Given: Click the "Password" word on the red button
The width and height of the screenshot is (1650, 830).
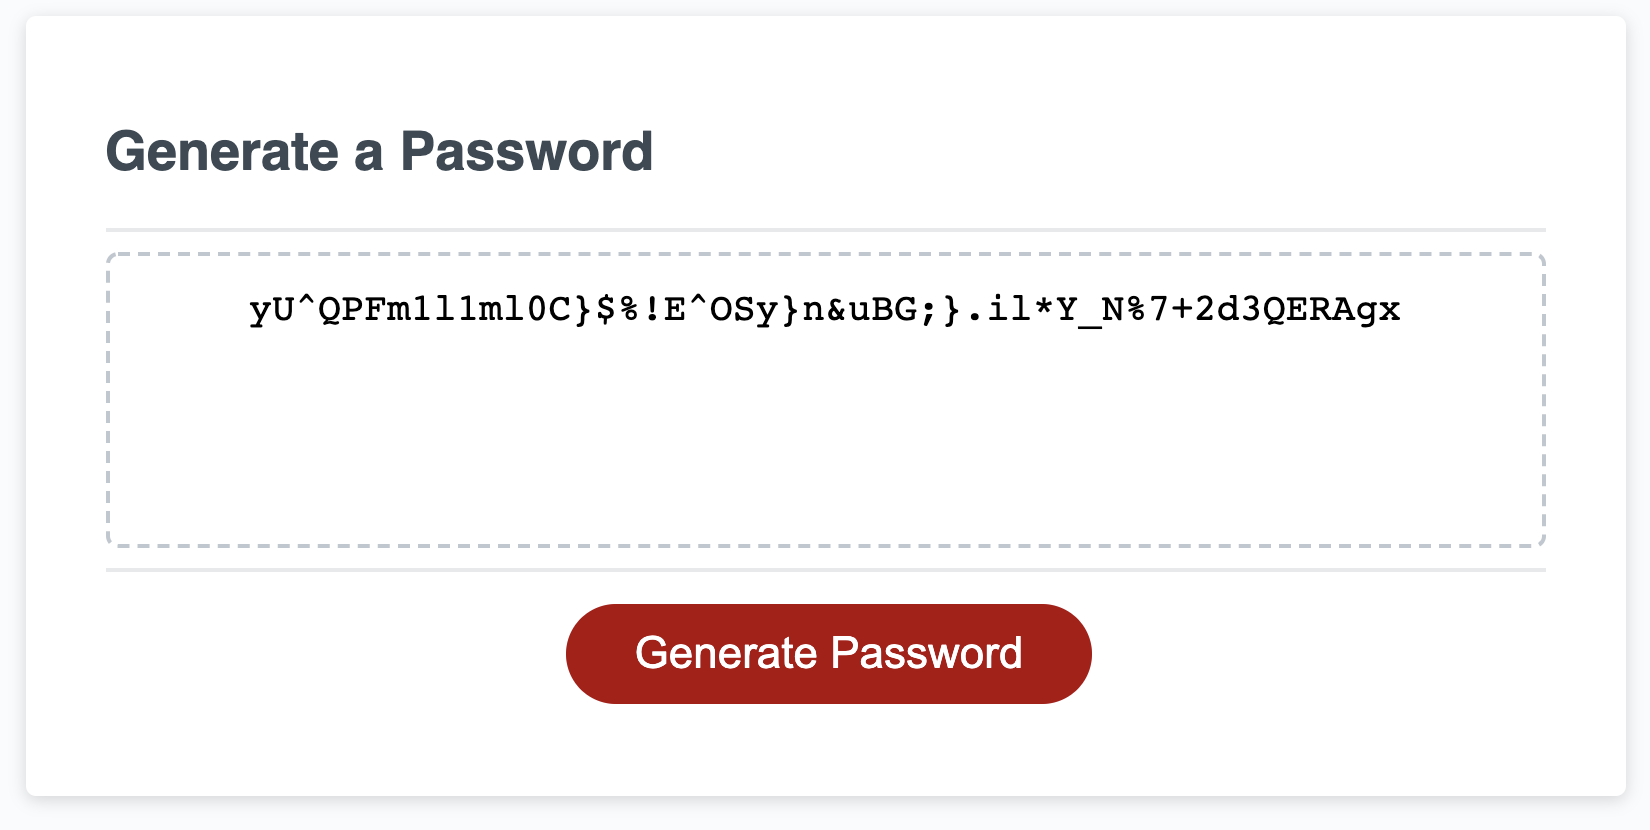Looking at the screenshot, I should pyautogui.click(x=927, y=654).
